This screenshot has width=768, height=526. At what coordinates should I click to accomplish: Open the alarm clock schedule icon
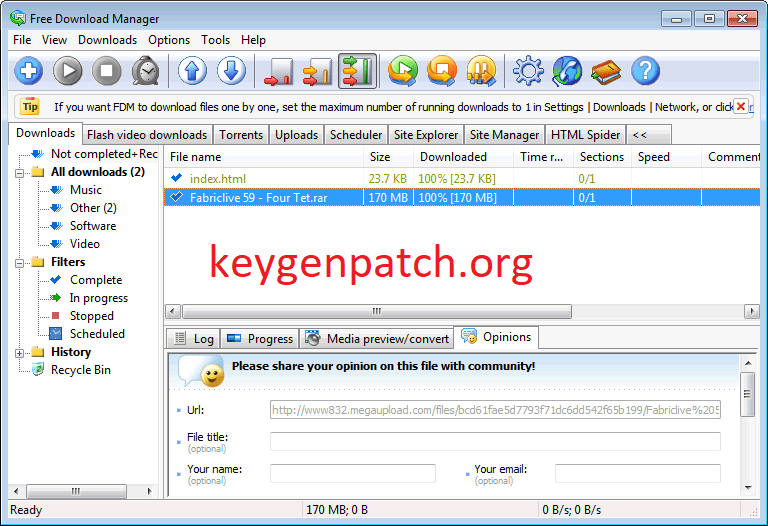[x=145, y=71]
